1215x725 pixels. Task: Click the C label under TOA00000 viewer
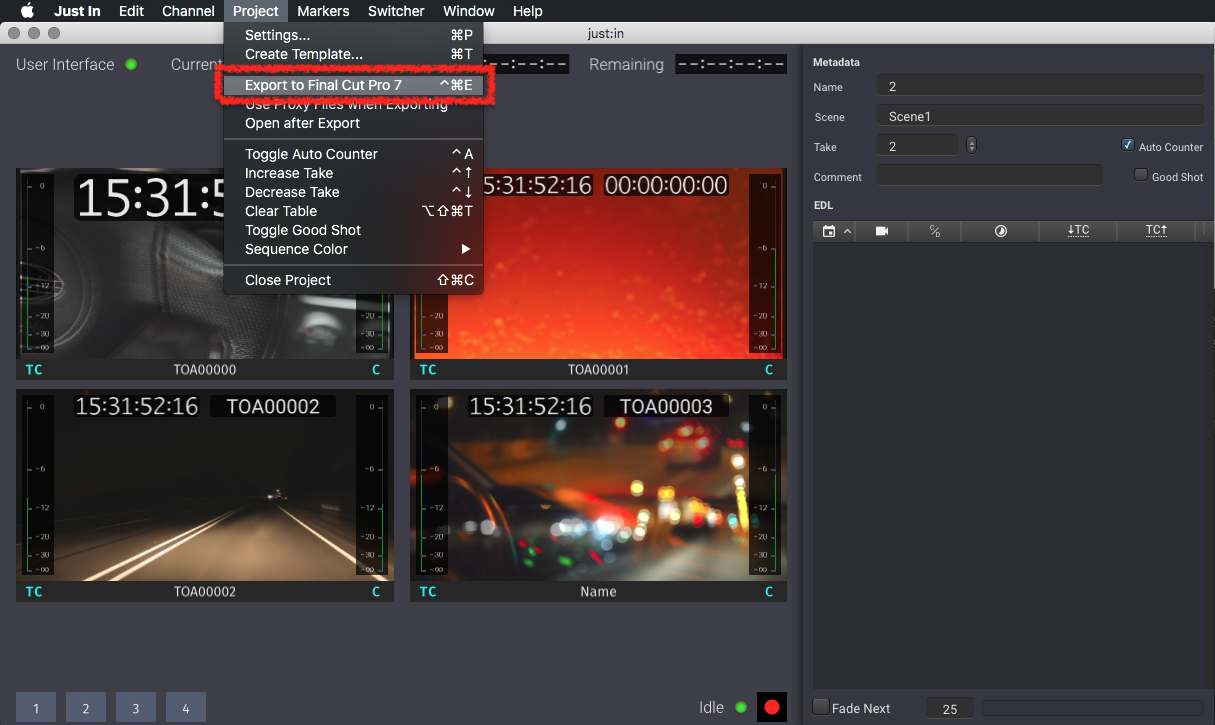tap(376, 370)
